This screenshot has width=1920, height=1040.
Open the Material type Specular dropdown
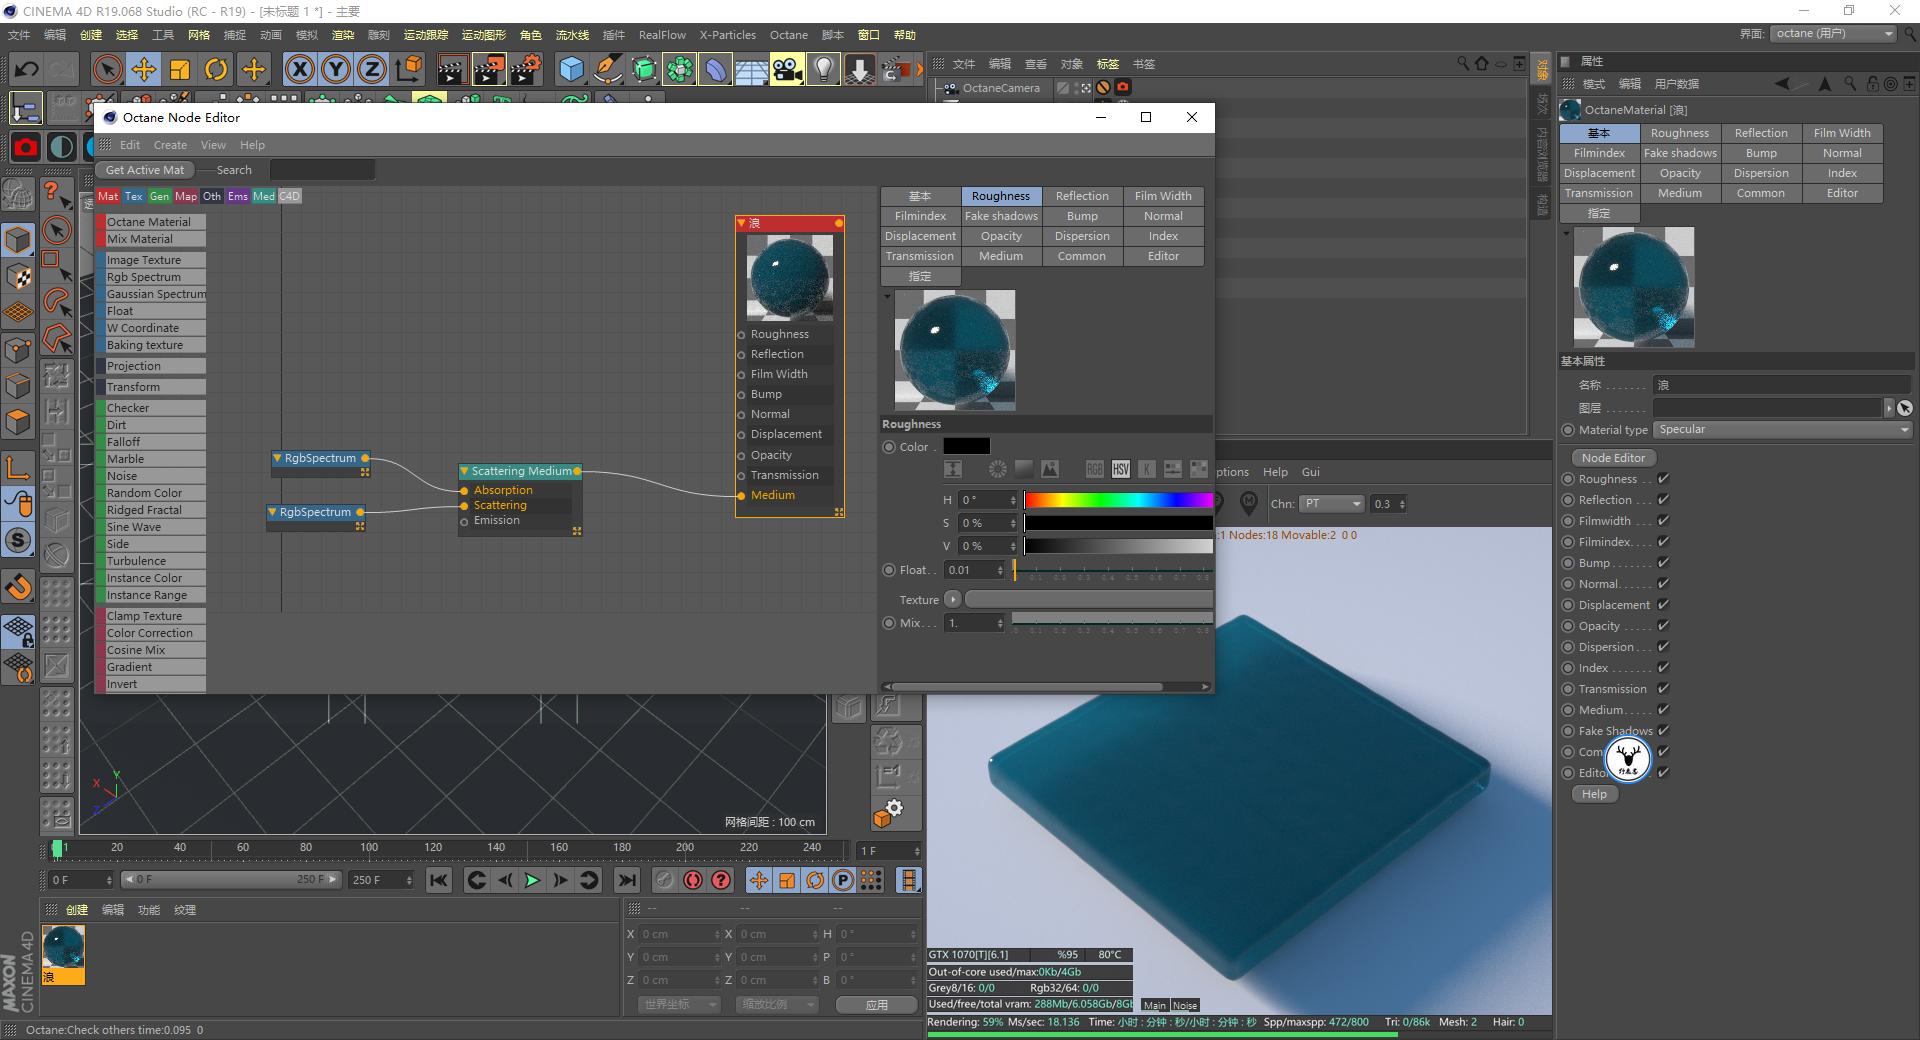click(x=1782, y=430)
